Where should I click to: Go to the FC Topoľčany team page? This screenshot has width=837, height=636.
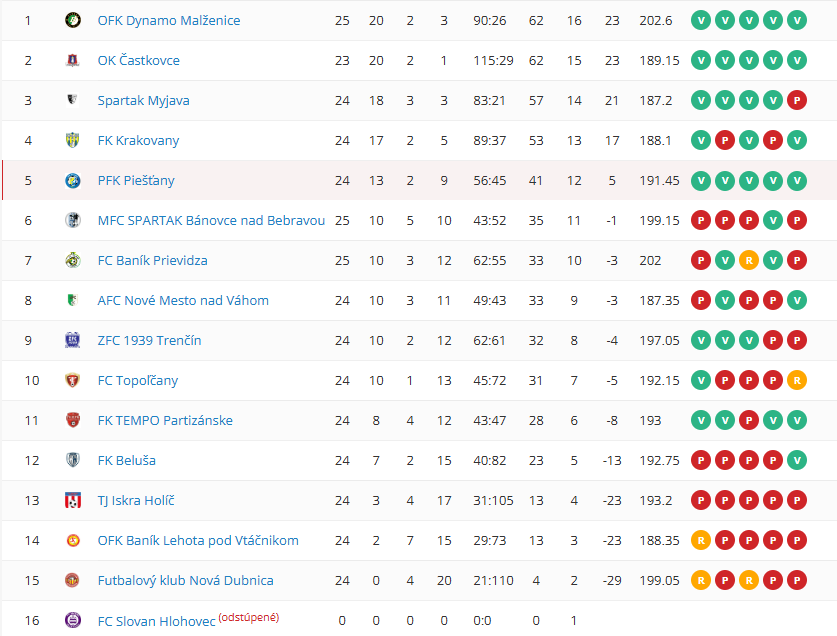point(138,380)
